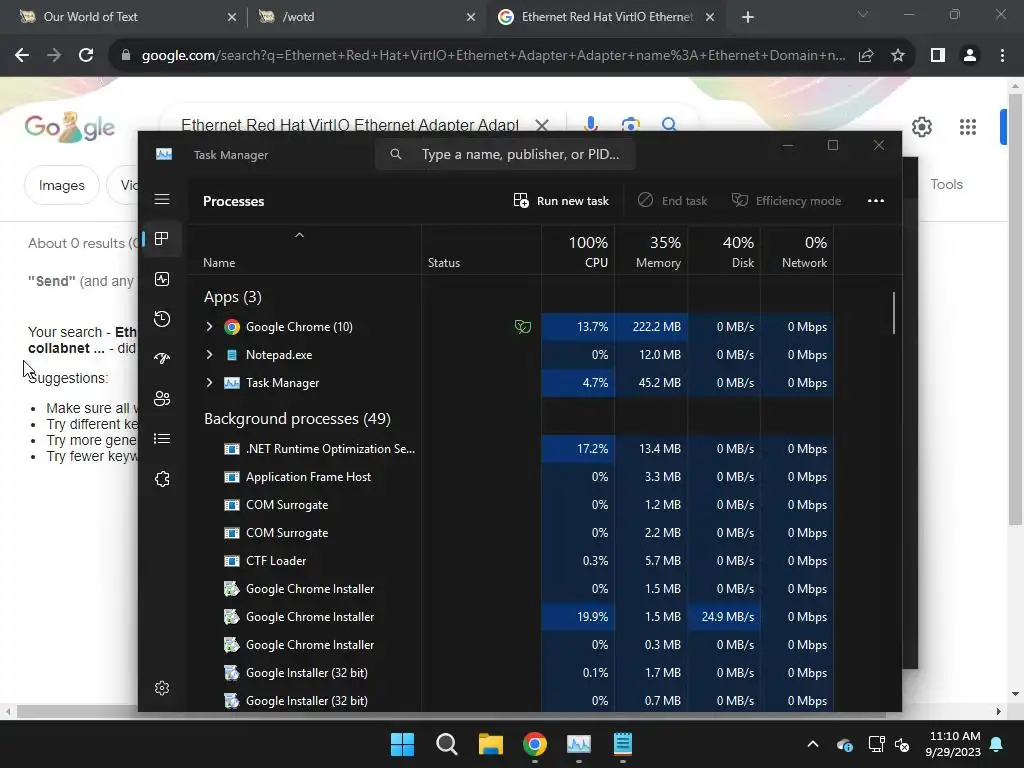Click the End task button

673,200
